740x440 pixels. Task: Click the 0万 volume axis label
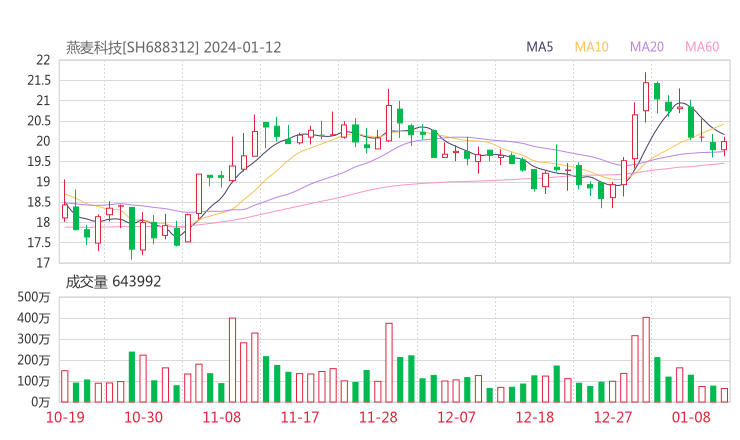coord(41,402)
